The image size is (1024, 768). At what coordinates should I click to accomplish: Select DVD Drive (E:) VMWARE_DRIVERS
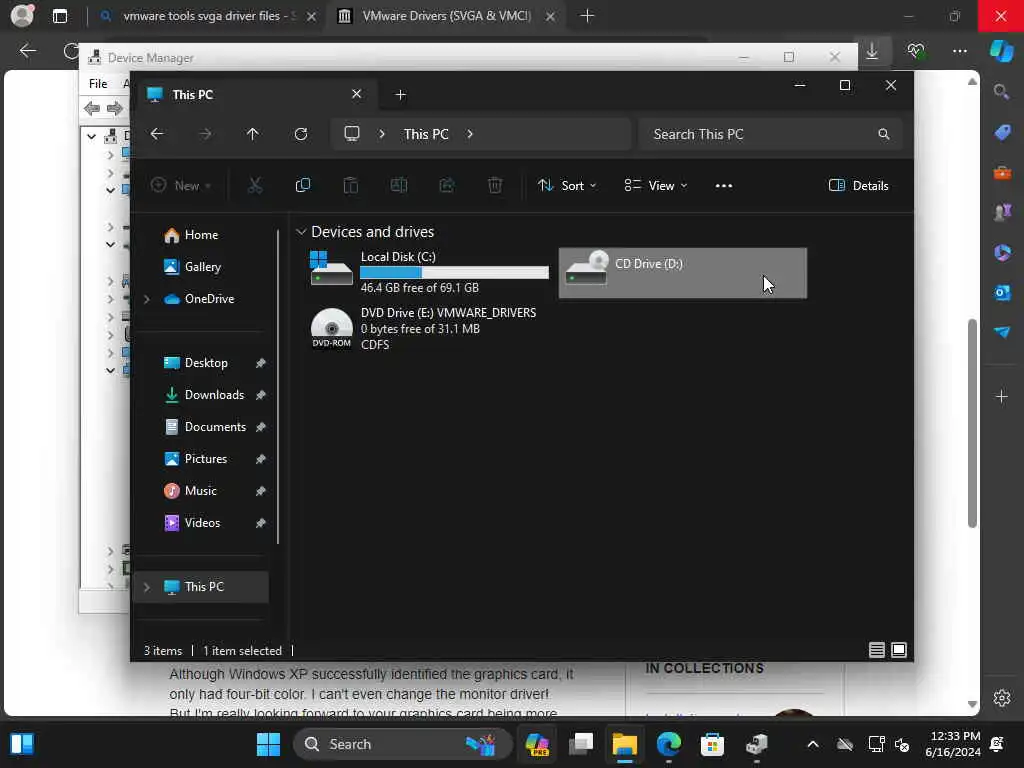coord(429,328)
